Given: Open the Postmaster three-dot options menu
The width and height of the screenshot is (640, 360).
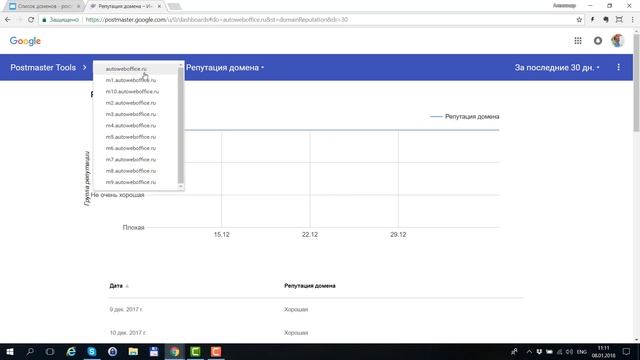Looking at the screenshot, I should tap(618, 67).
